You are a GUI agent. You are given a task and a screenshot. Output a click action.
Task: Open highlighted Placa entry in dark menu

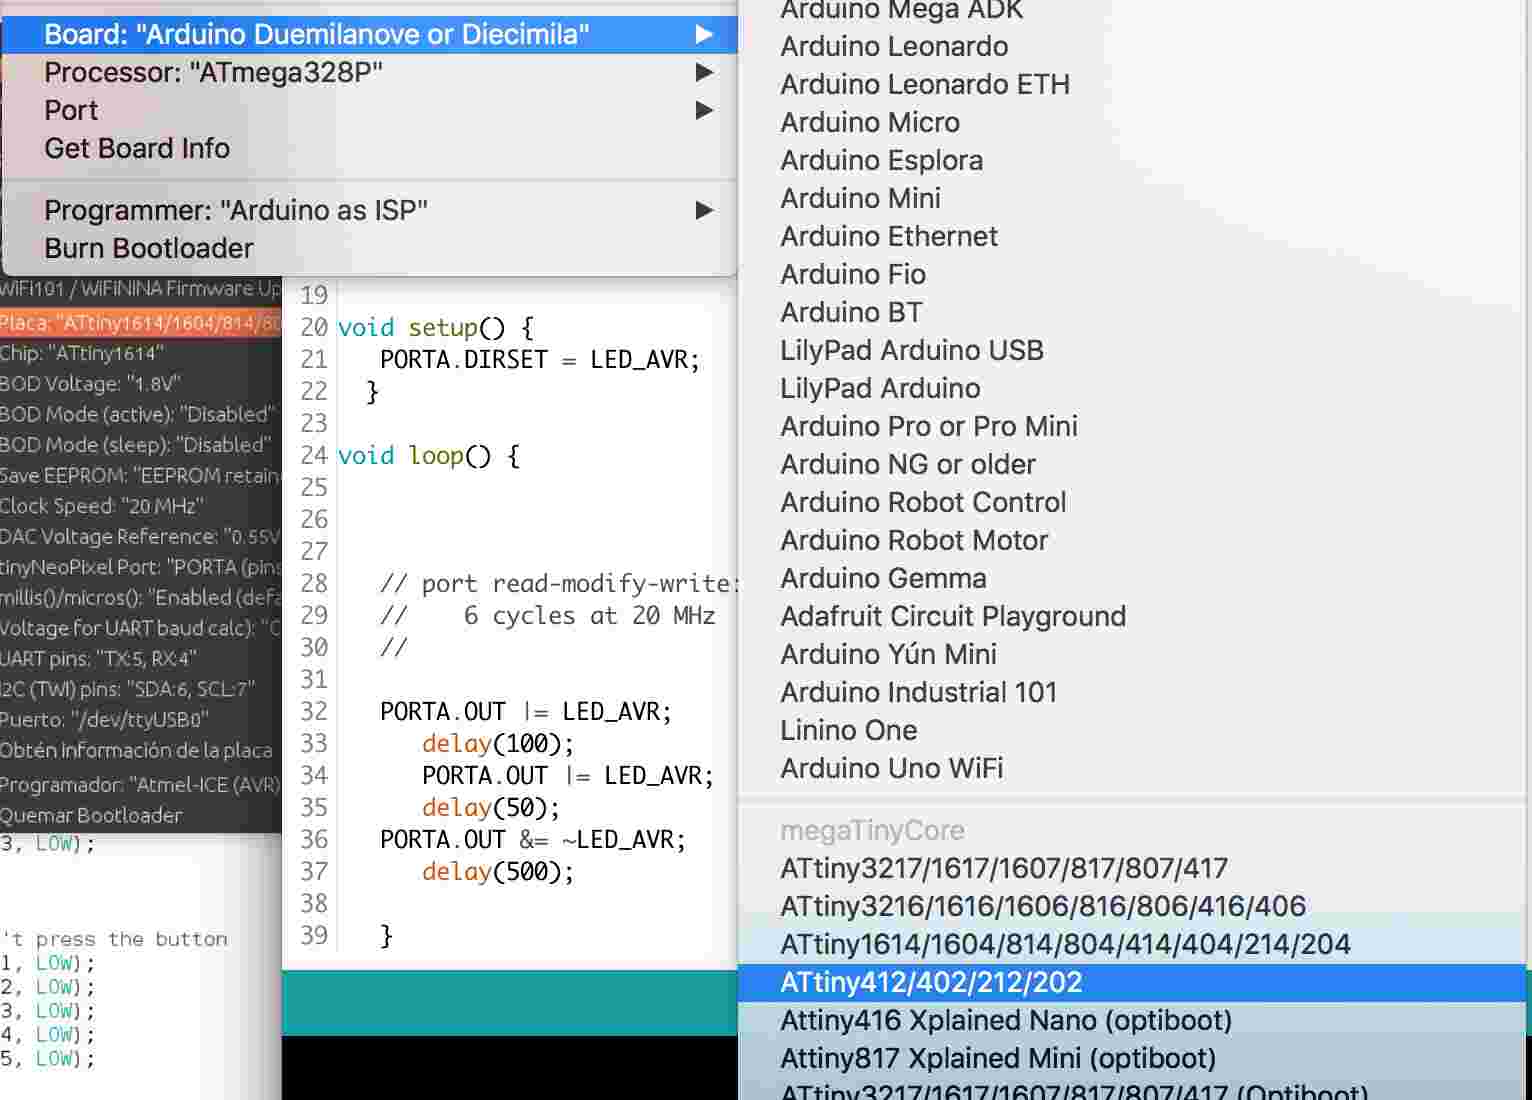tap(141, 323)
